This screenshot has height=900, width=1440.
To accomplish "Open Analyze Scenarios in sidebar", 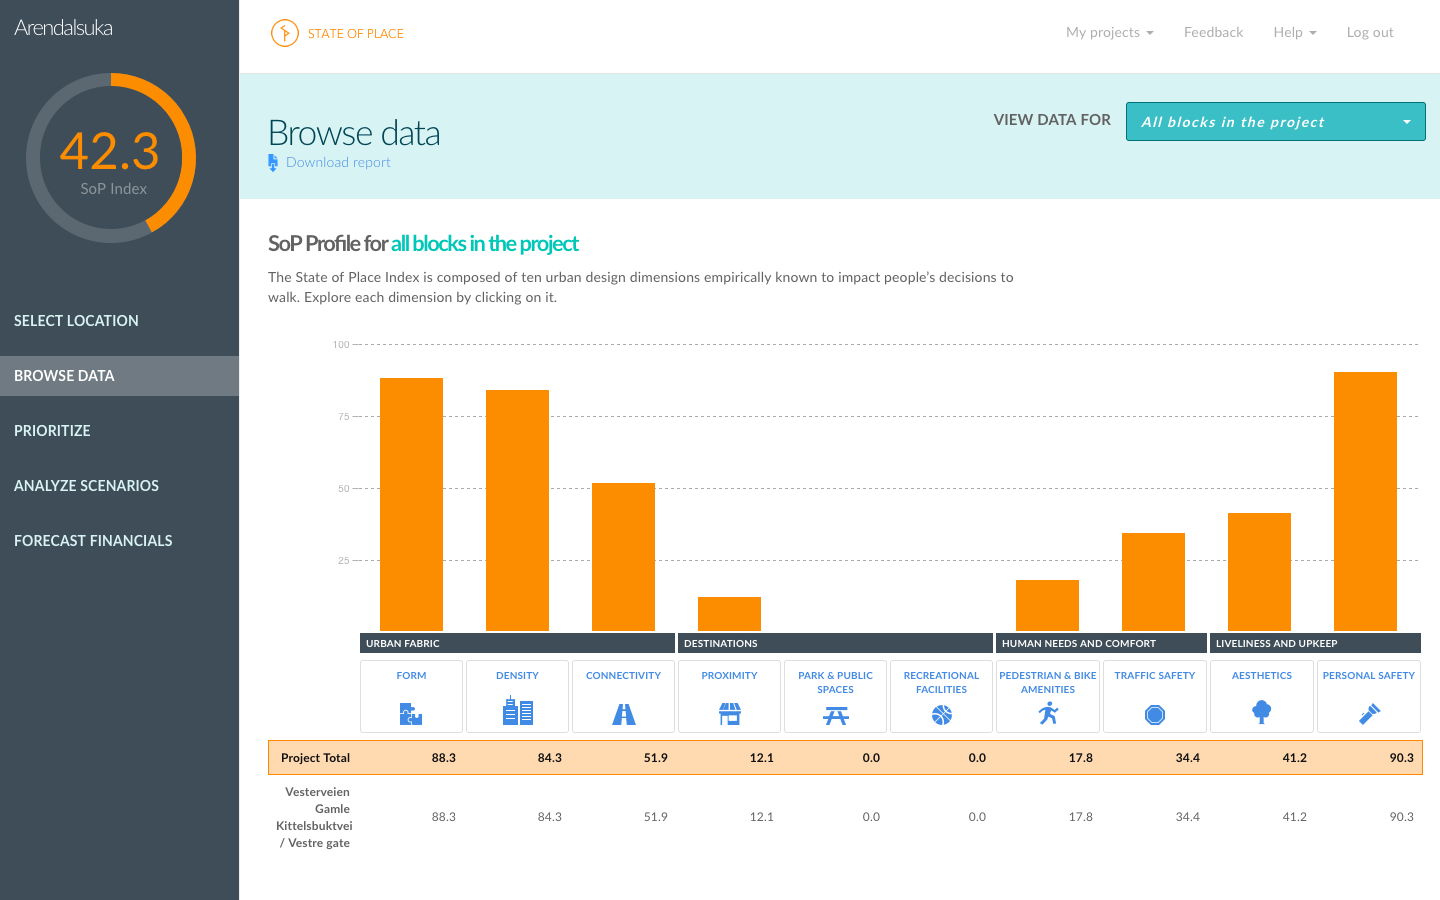I will pyautogui.click(x=120, y=486).
